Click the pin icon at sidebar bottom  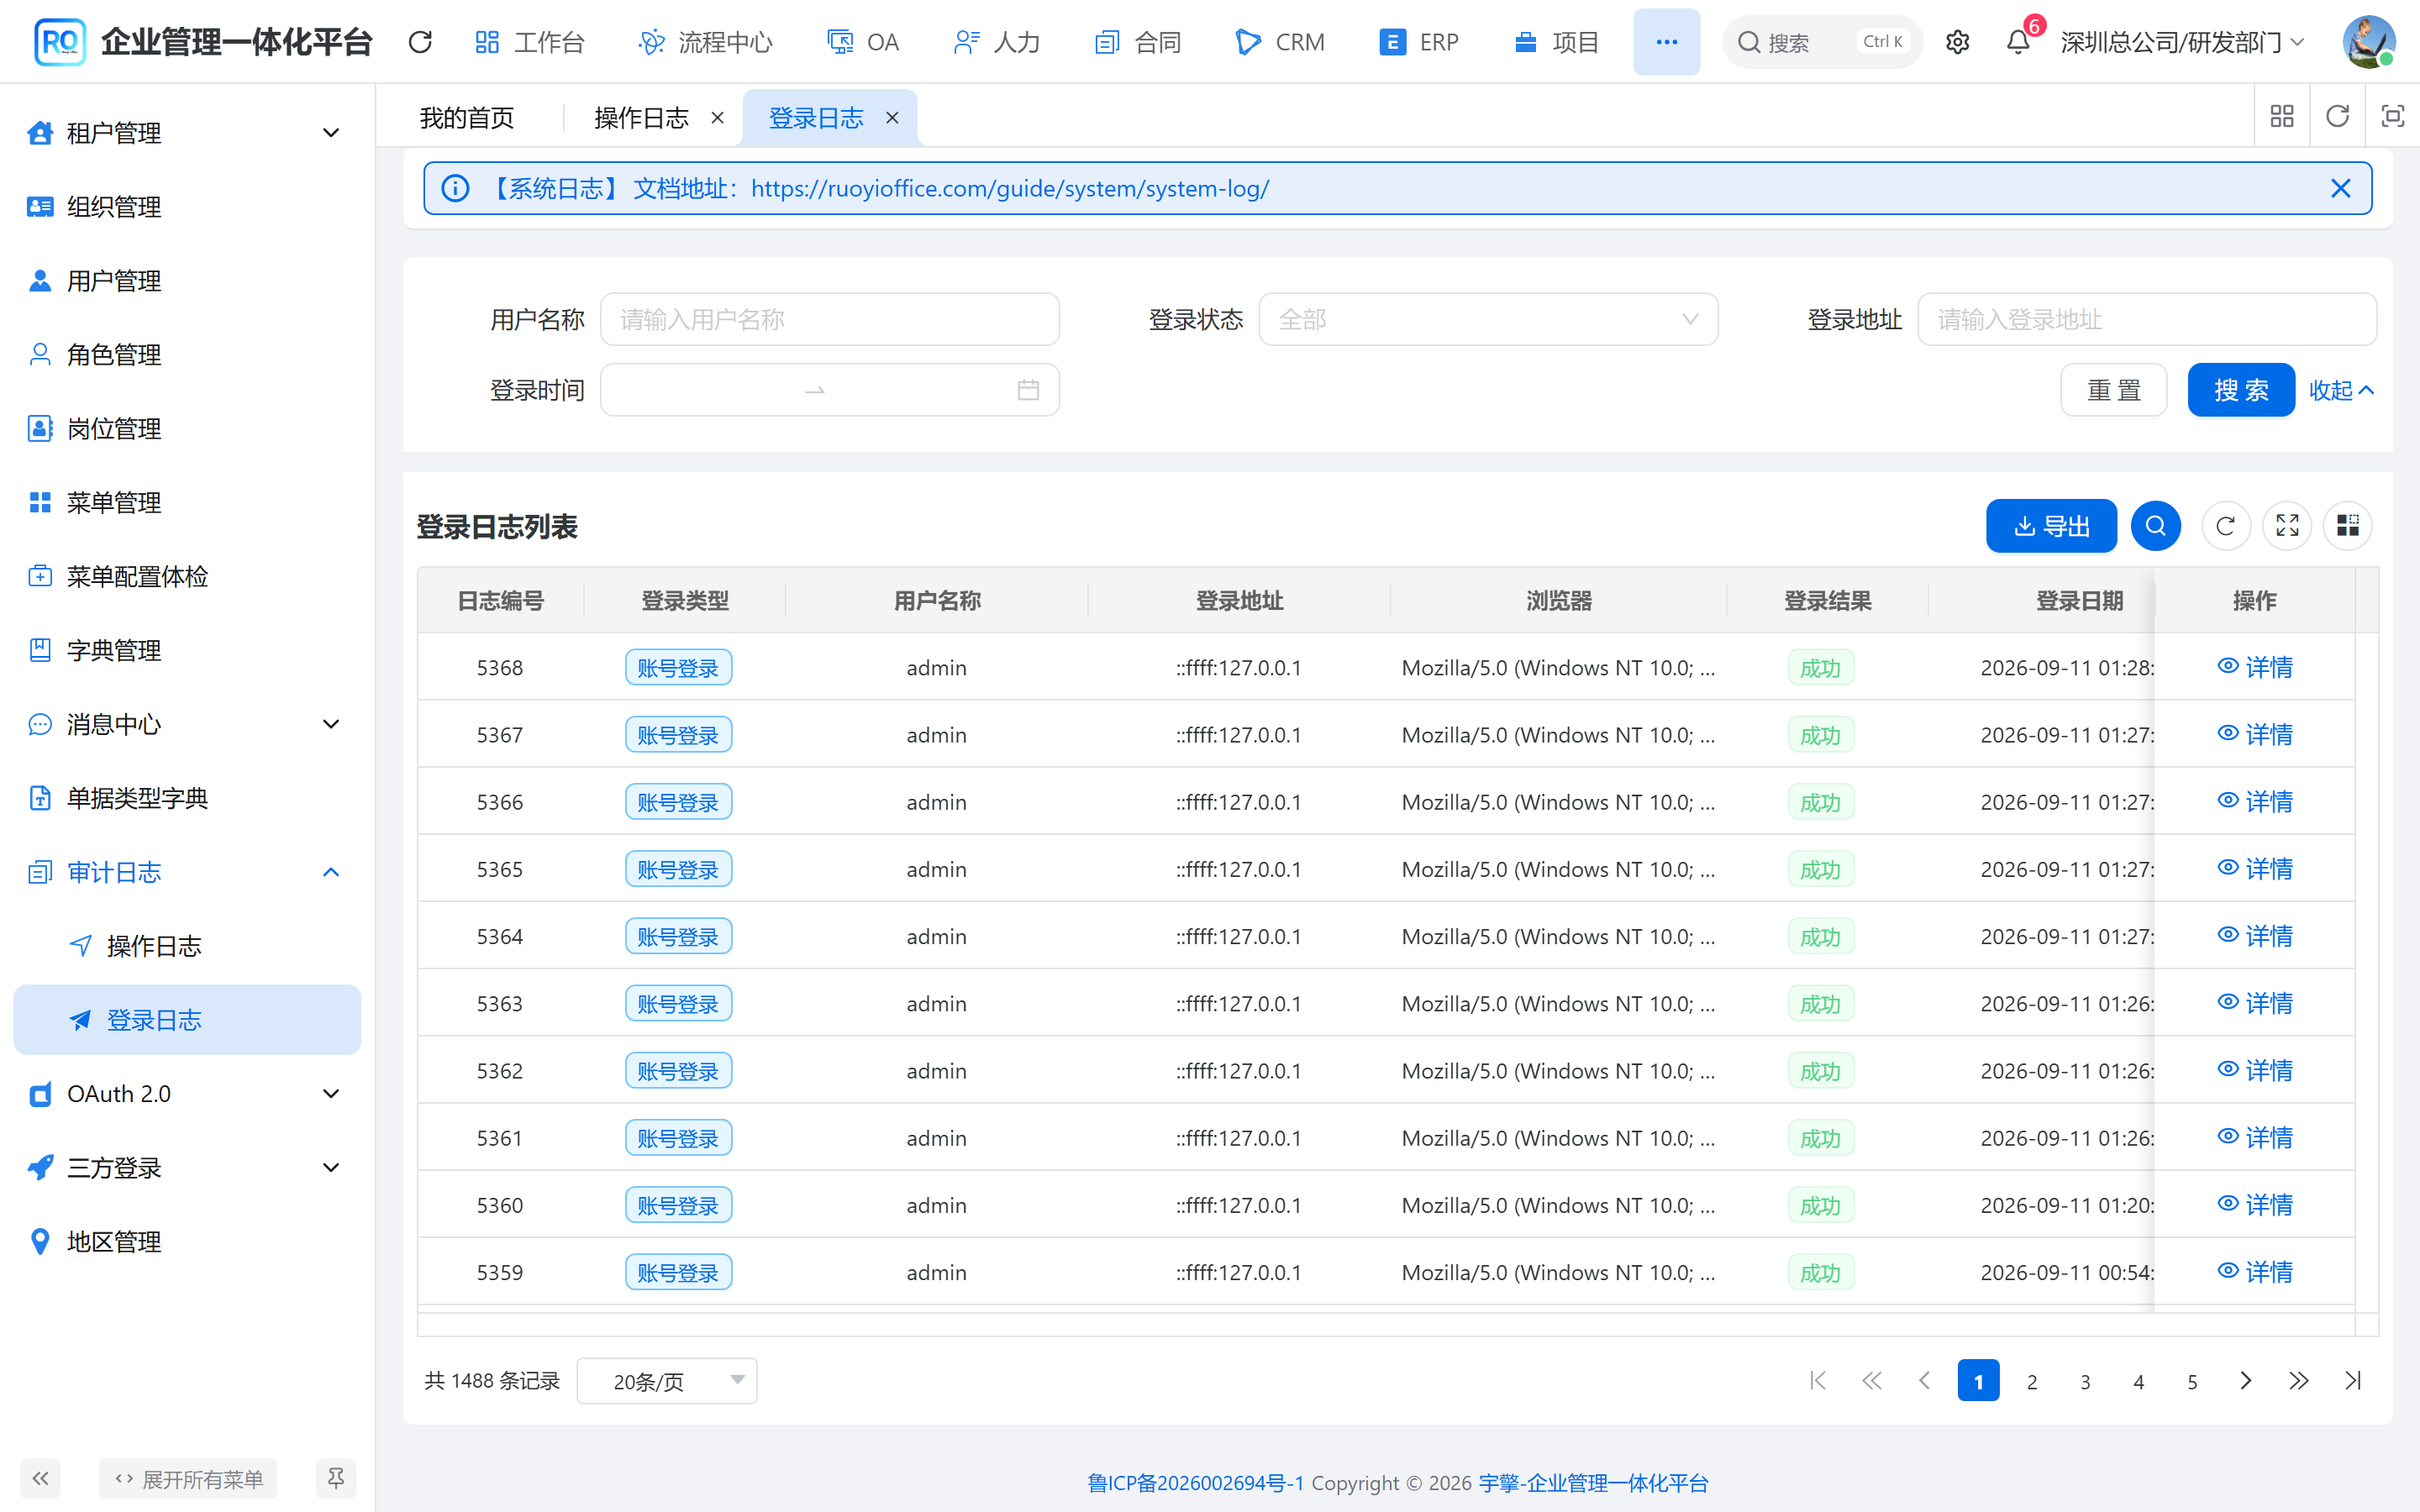click(x=336, y=1478)
